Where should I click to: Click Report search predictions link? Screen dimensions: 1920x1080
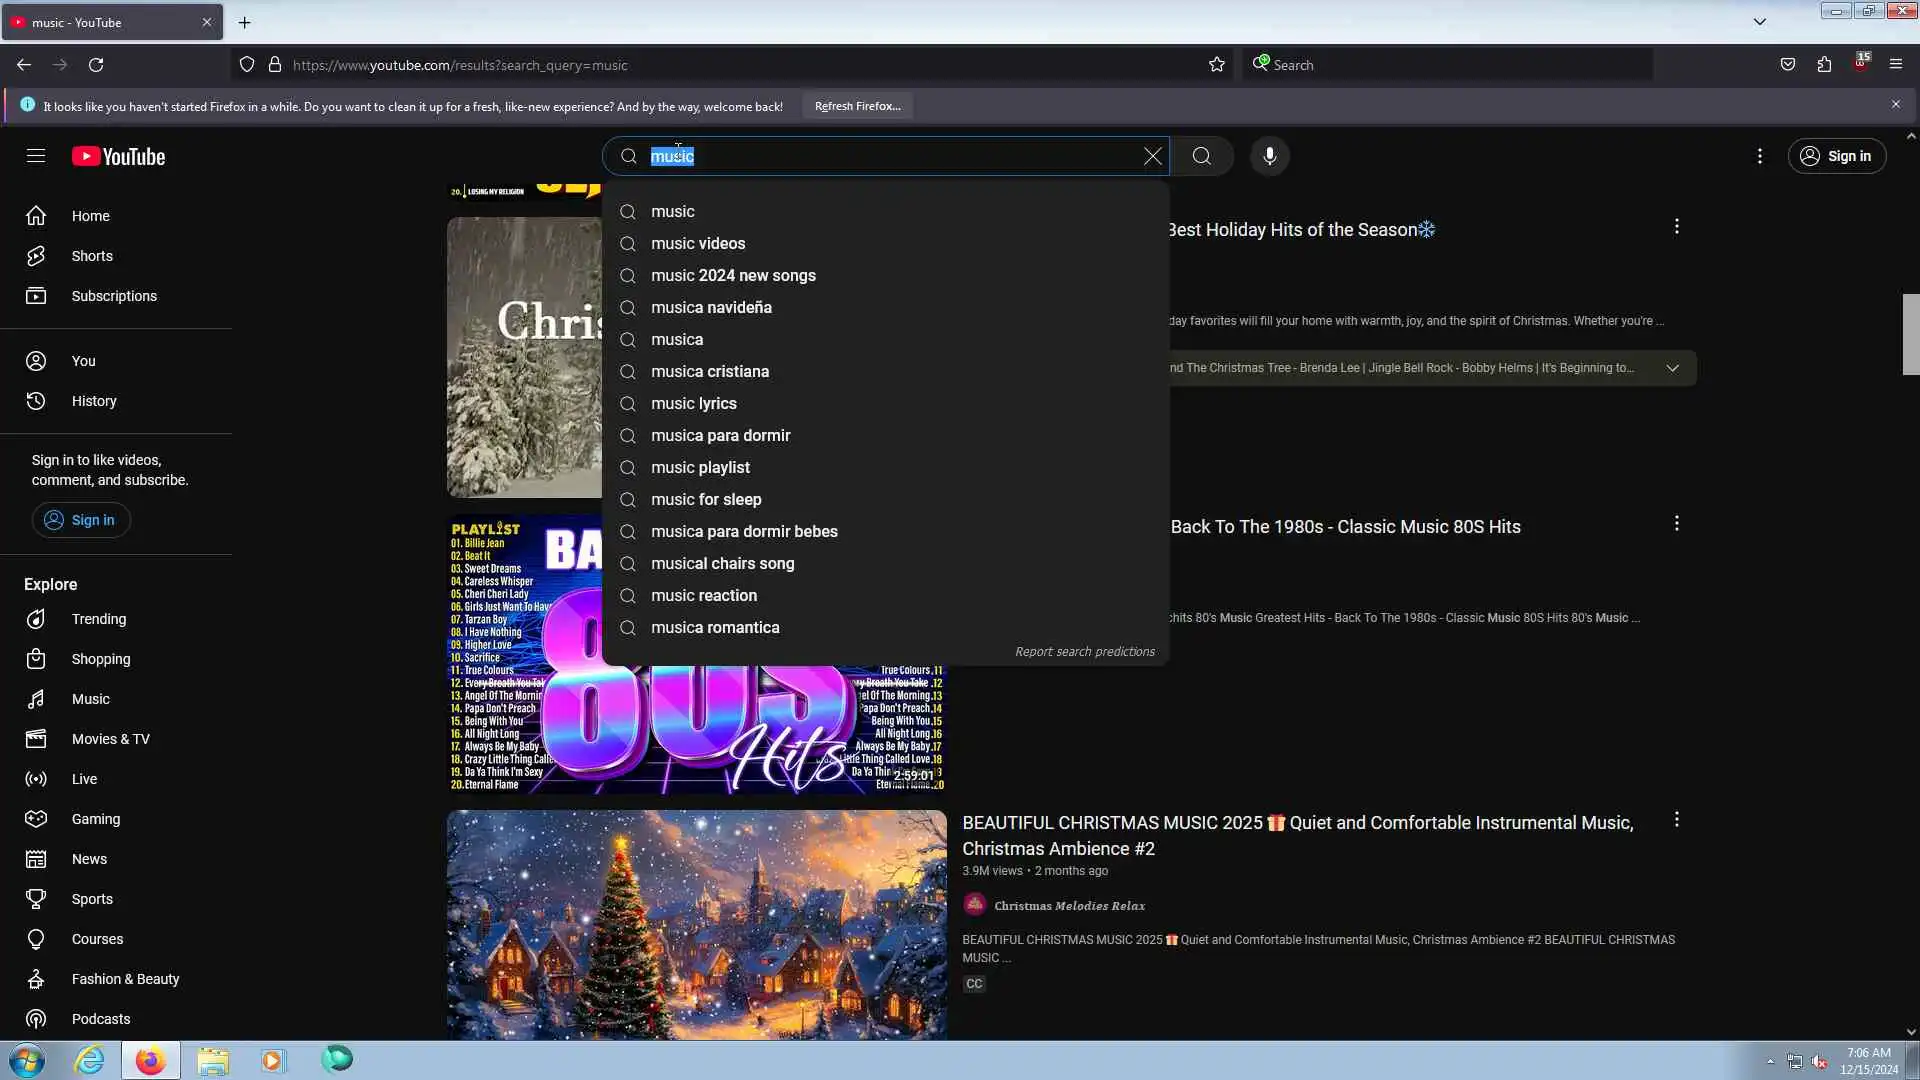(x=1084, y=651)
